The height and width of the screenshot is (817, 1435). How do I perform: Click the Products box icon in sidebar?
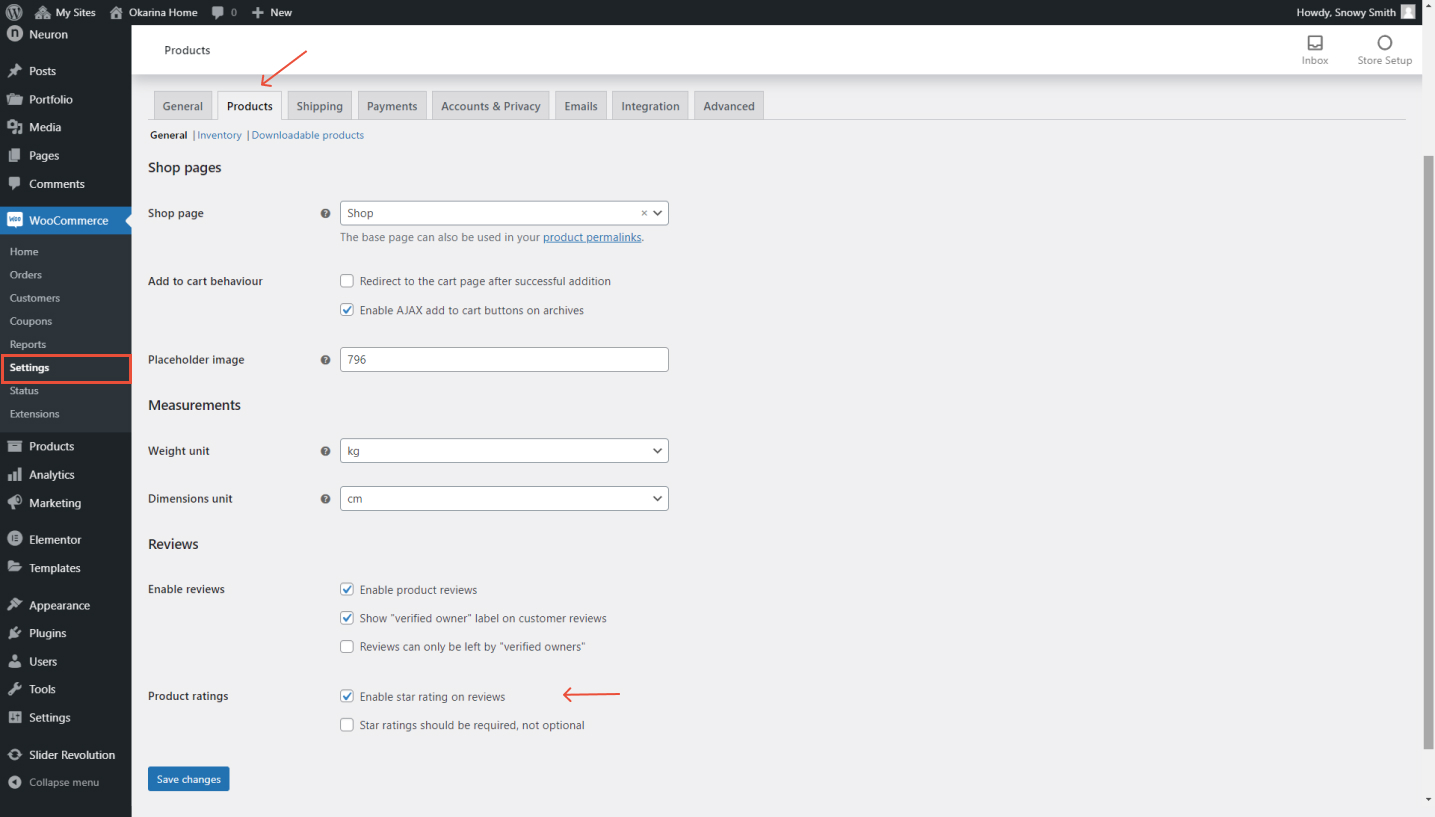(x=15, y=446)
